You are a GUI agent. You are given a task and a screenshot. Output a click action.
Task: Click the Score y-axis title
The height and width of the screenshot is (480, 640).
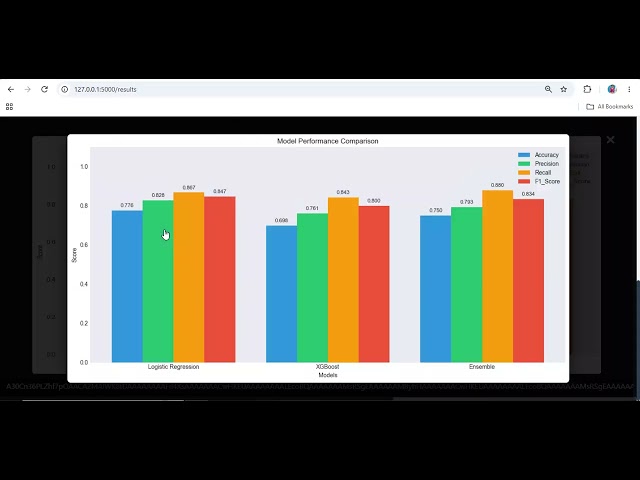coord(74,255)
